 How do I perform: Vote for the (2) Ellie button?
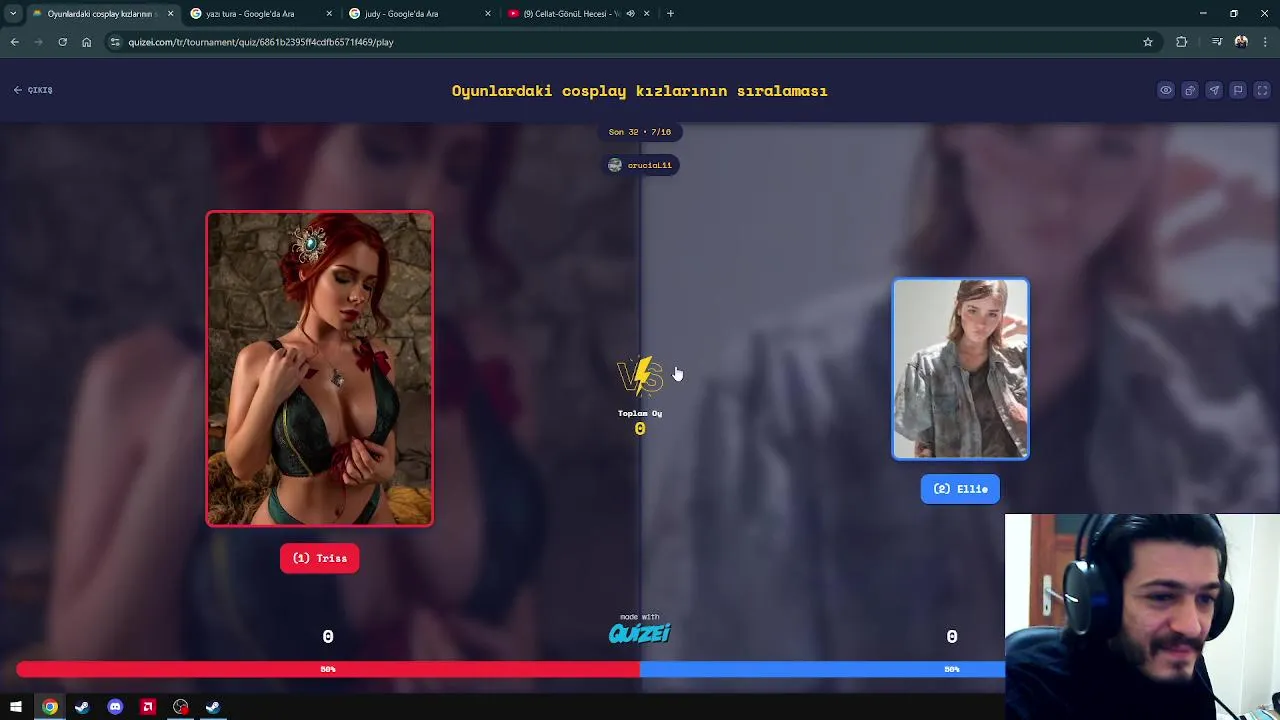[x=960, y=489]
